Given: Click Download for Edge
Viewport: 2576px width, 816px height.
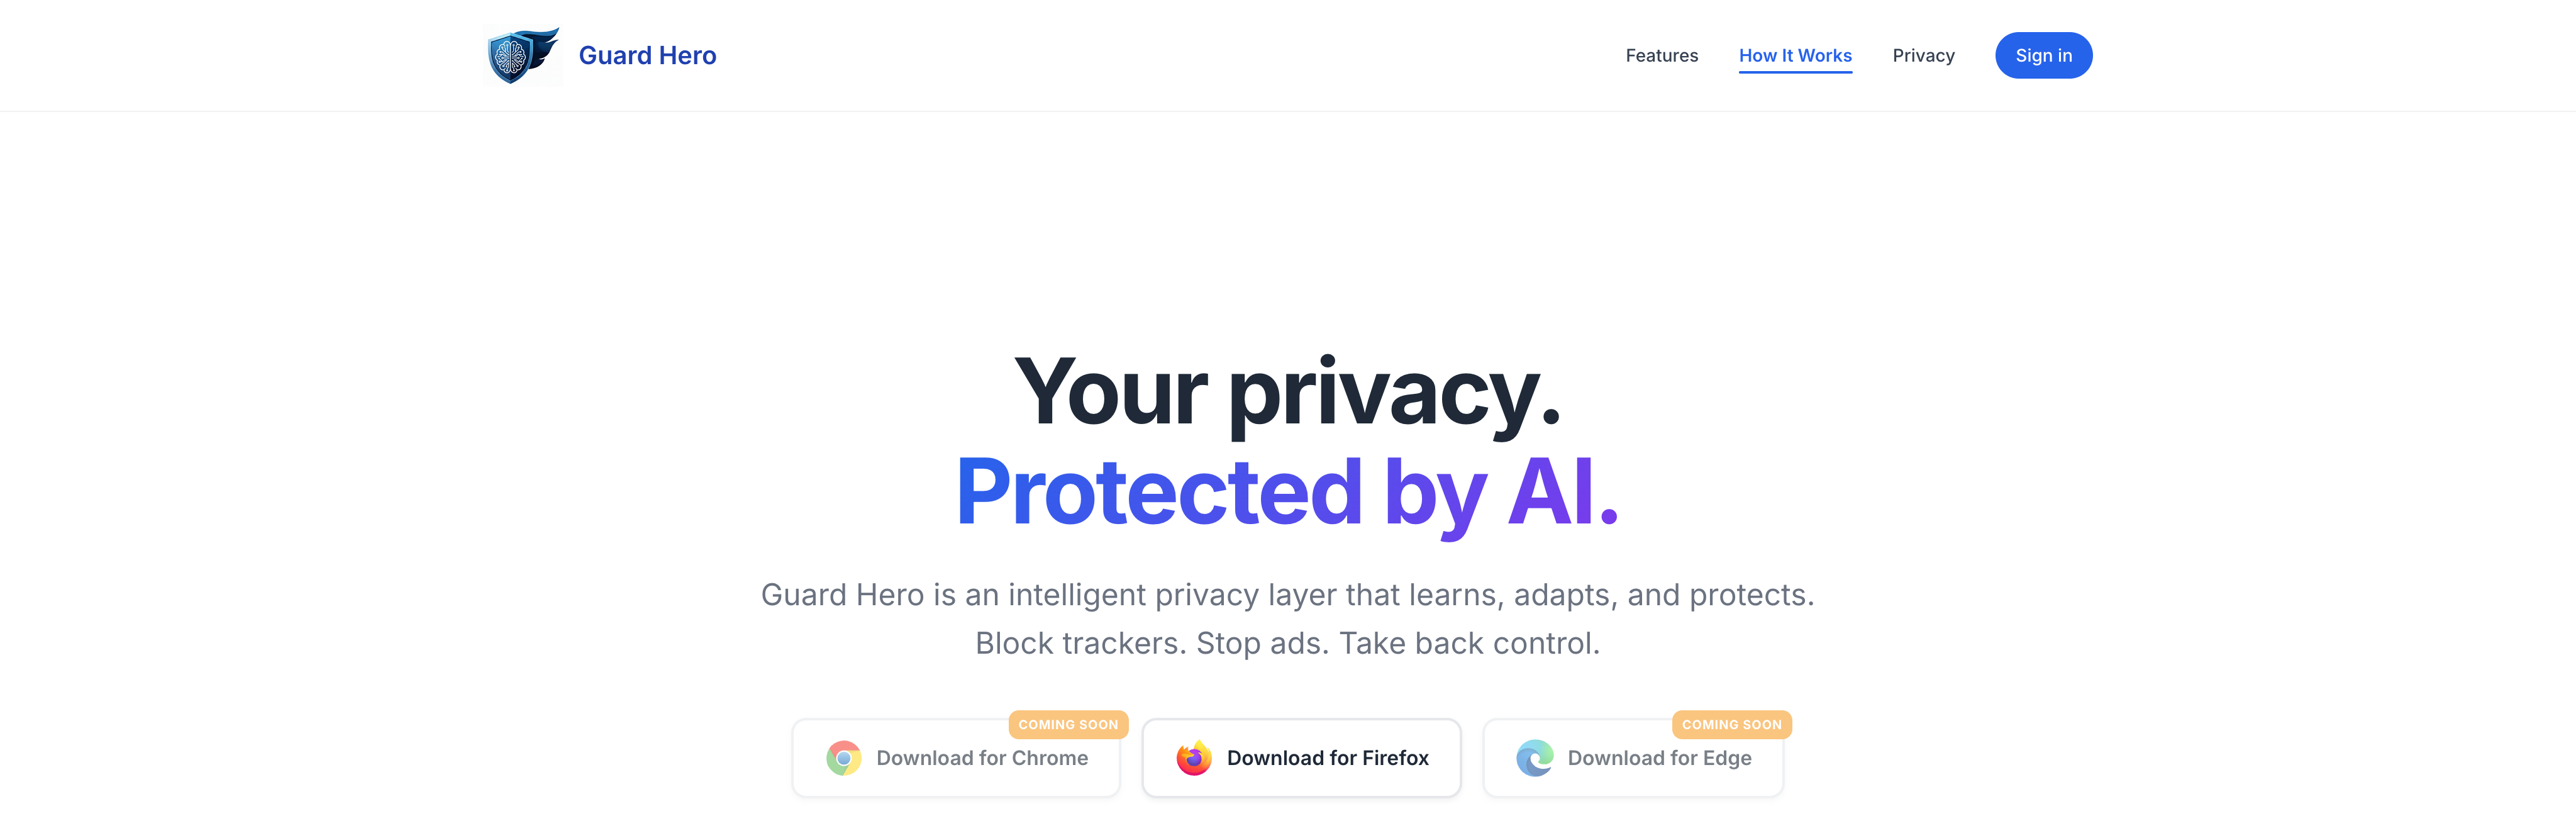Looking at the screenshot, I should [x=1633, y=758].
